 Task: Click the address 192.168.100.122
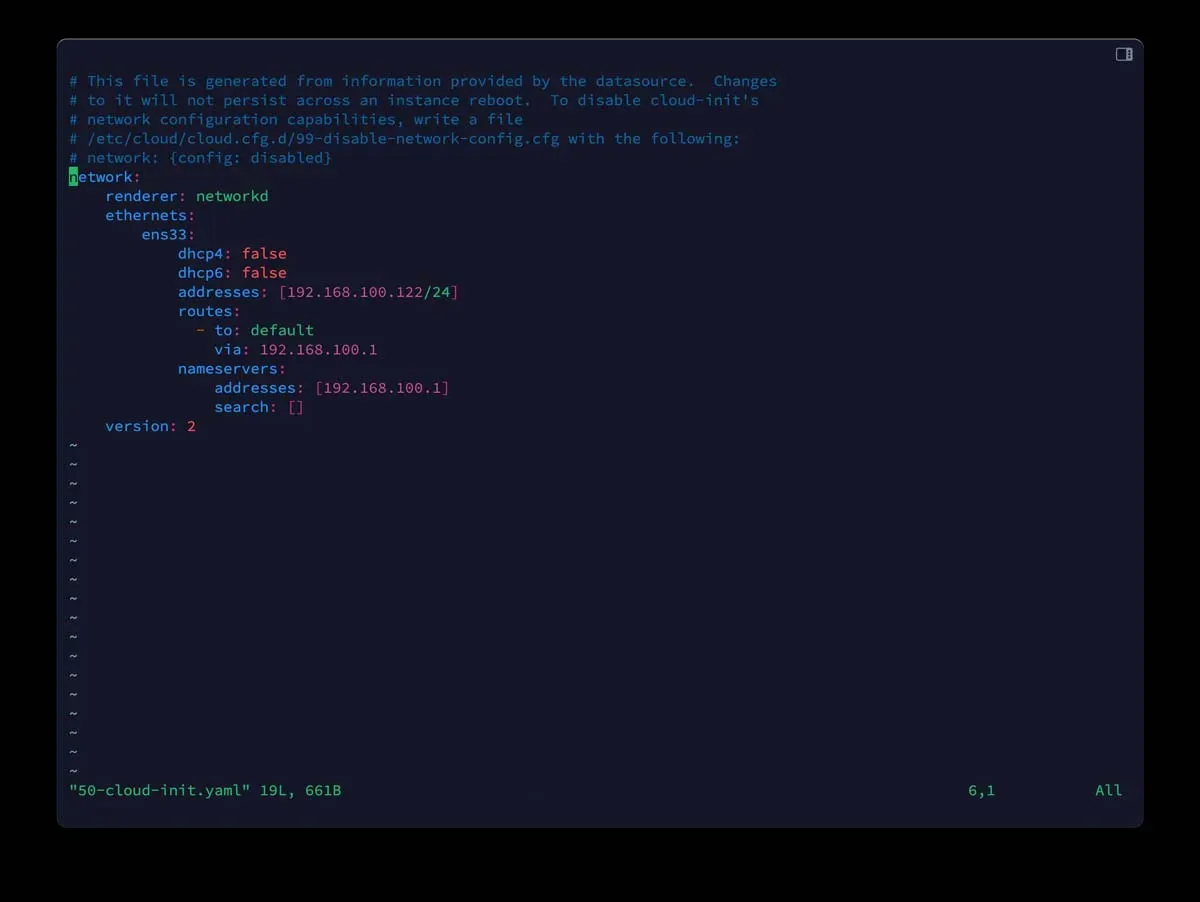click(x=355, y=292)
